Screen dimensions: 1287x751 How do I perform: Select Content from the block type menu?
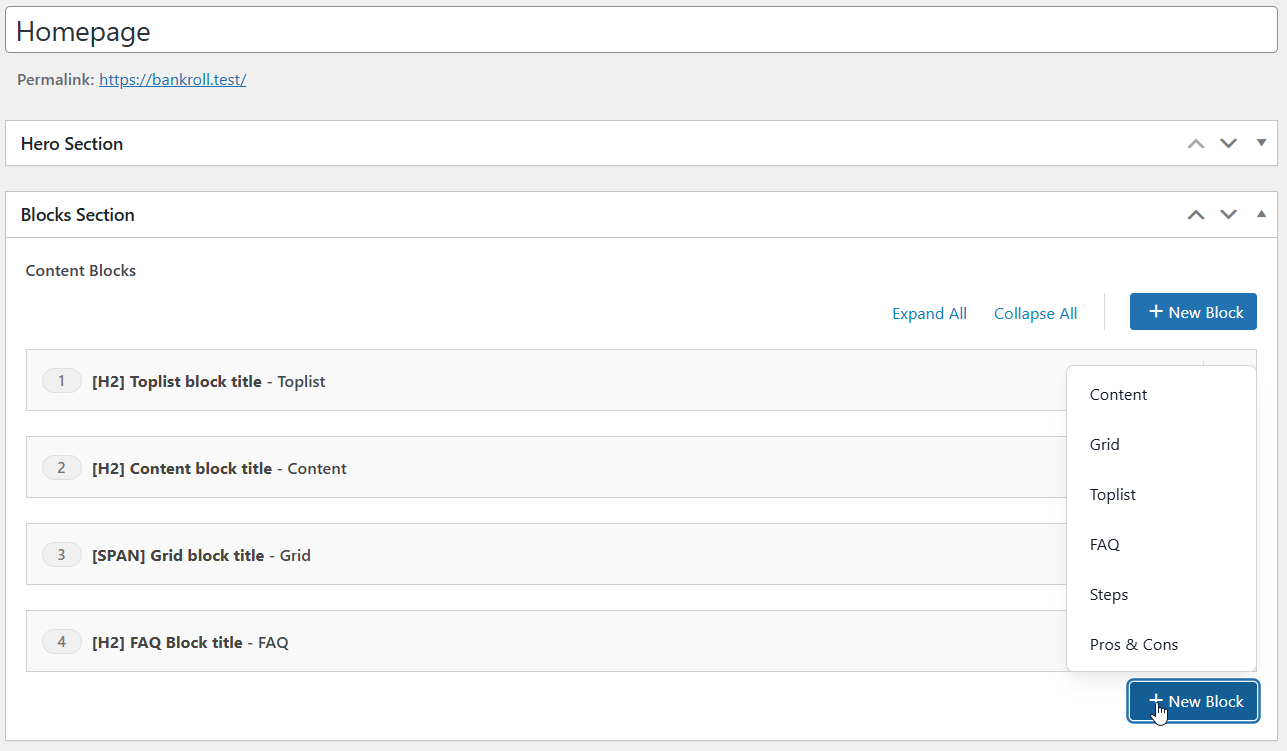1117,394
